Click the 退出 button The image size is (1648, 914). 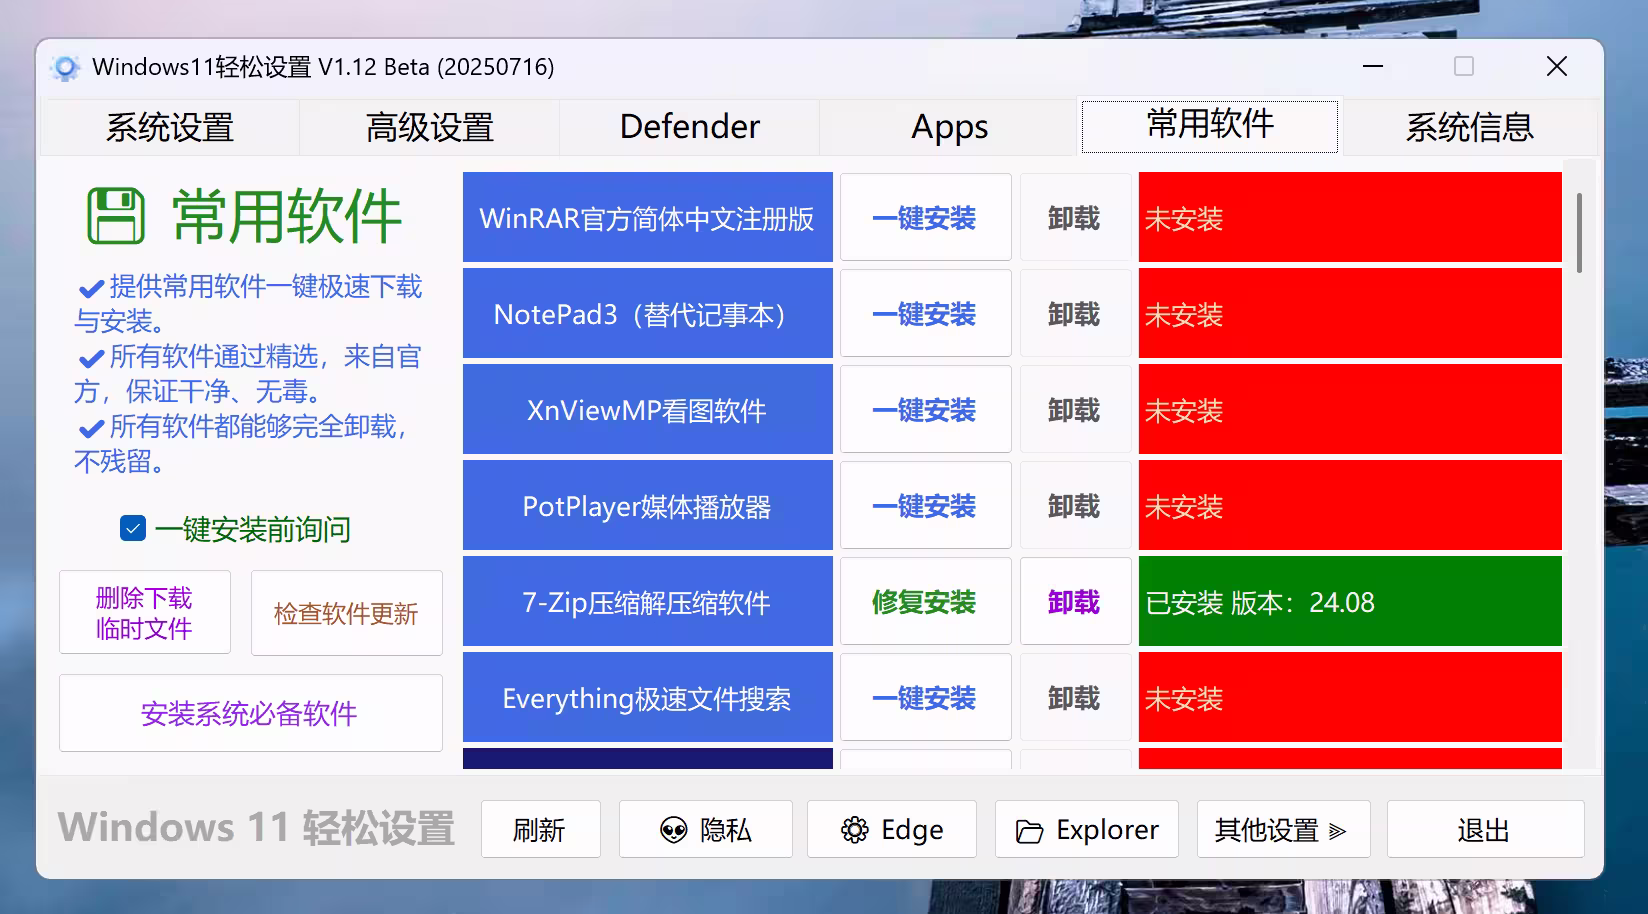(x=1485, y=829)
